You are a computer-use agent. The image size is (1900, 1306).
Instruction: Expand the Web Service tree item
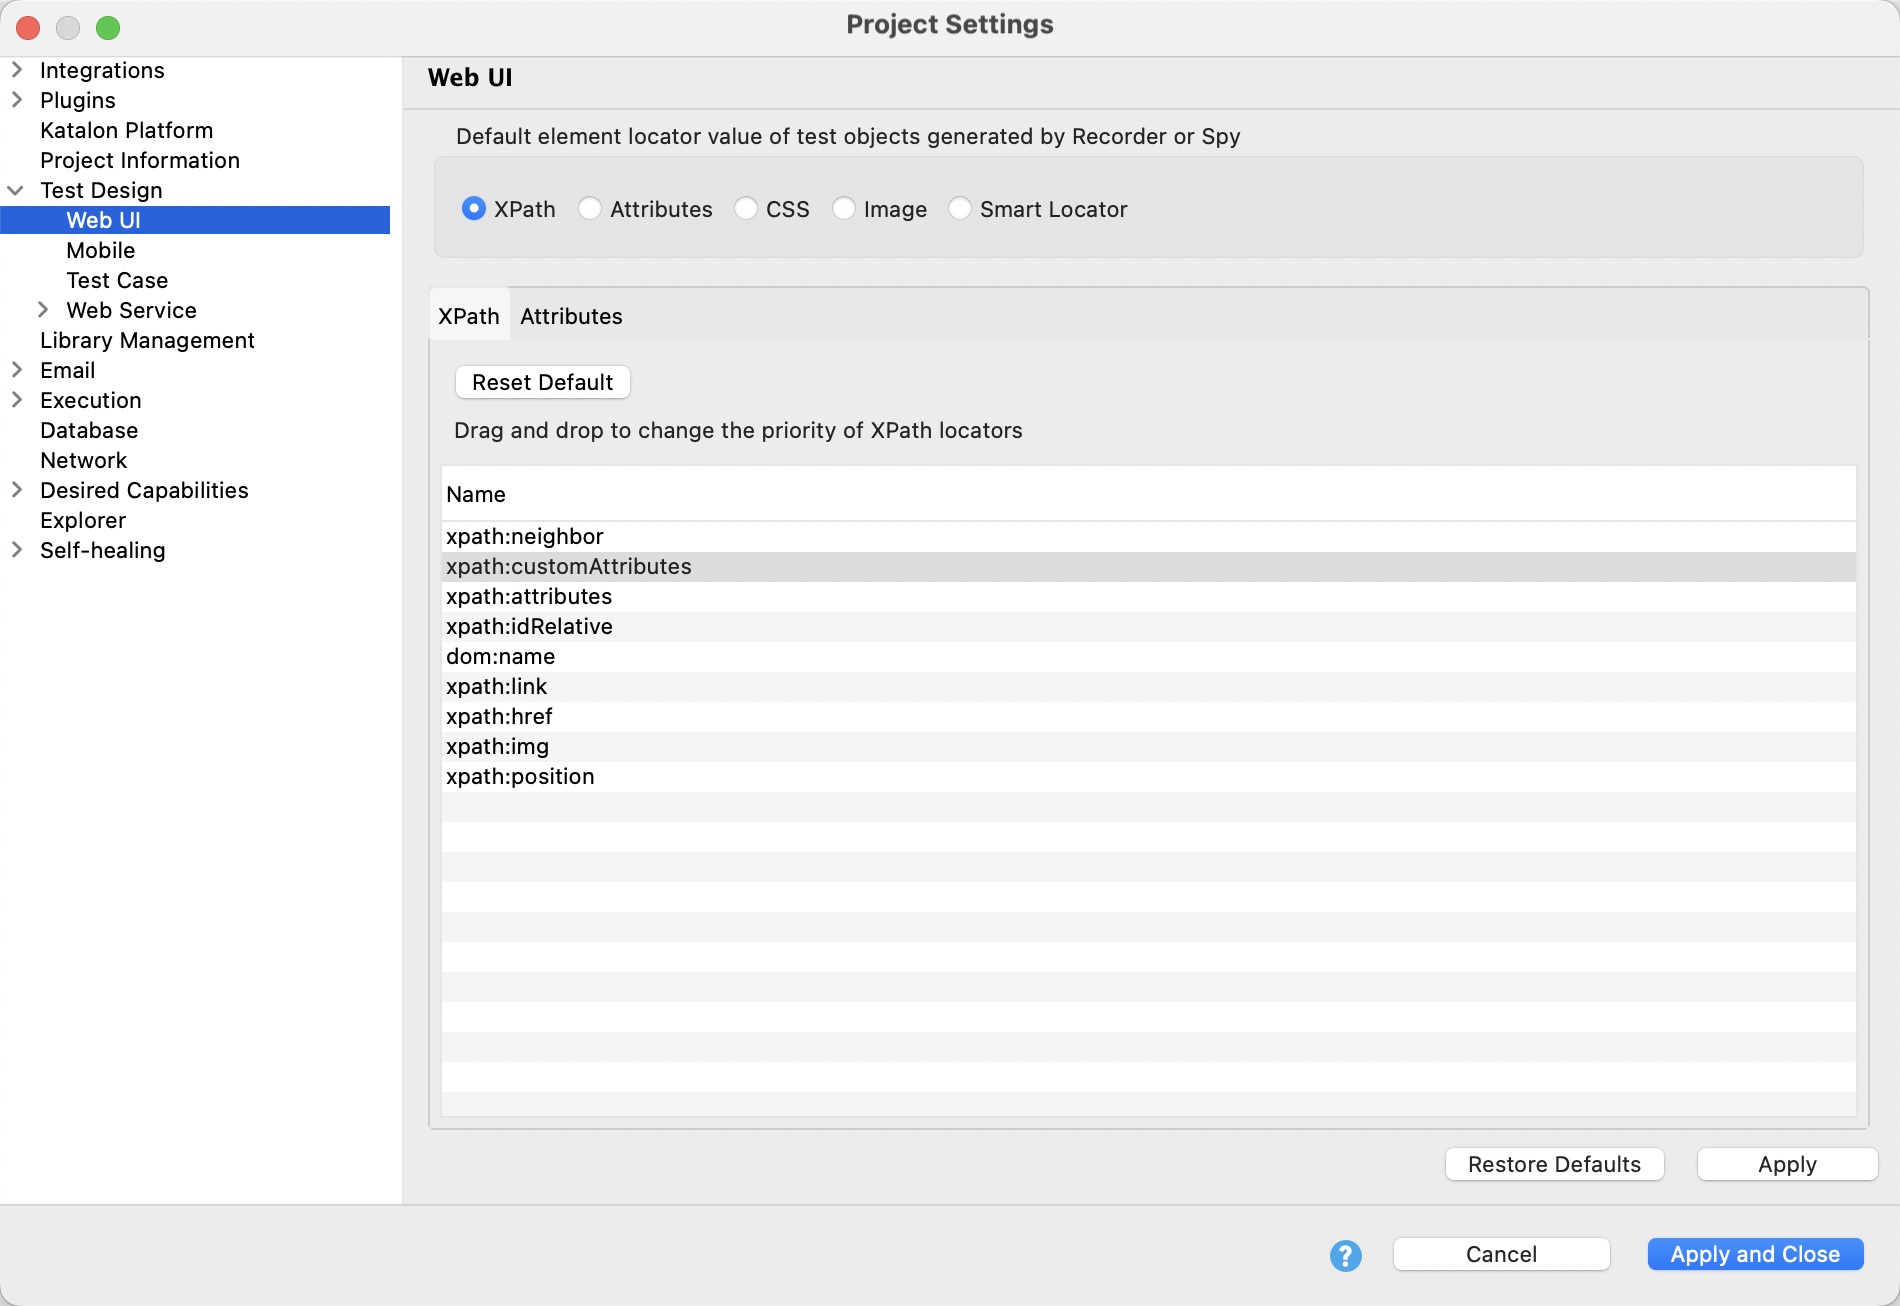43,310
